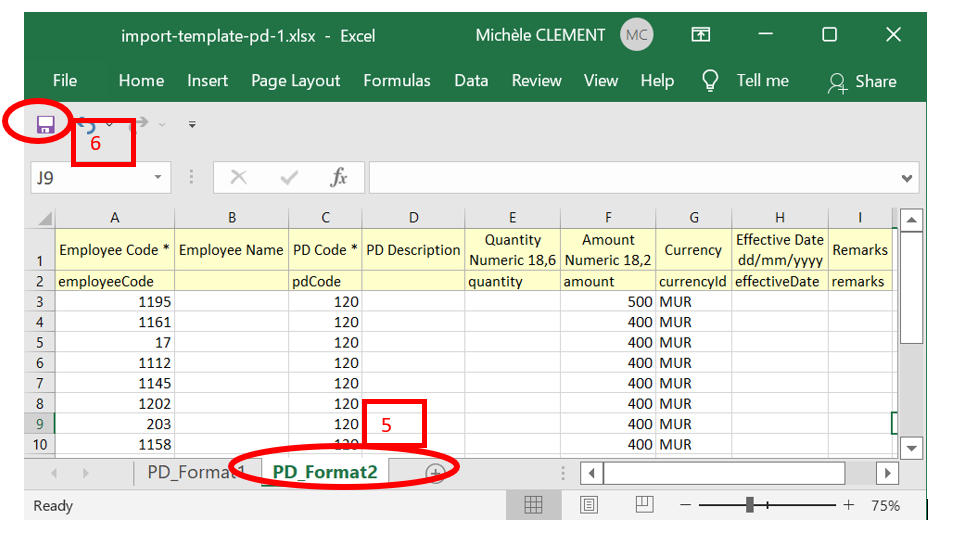Image resolution: width=953 pixels, height=537 pixels.
Task: Open the Formulas ribbon tab
Action: click(397, 81)
